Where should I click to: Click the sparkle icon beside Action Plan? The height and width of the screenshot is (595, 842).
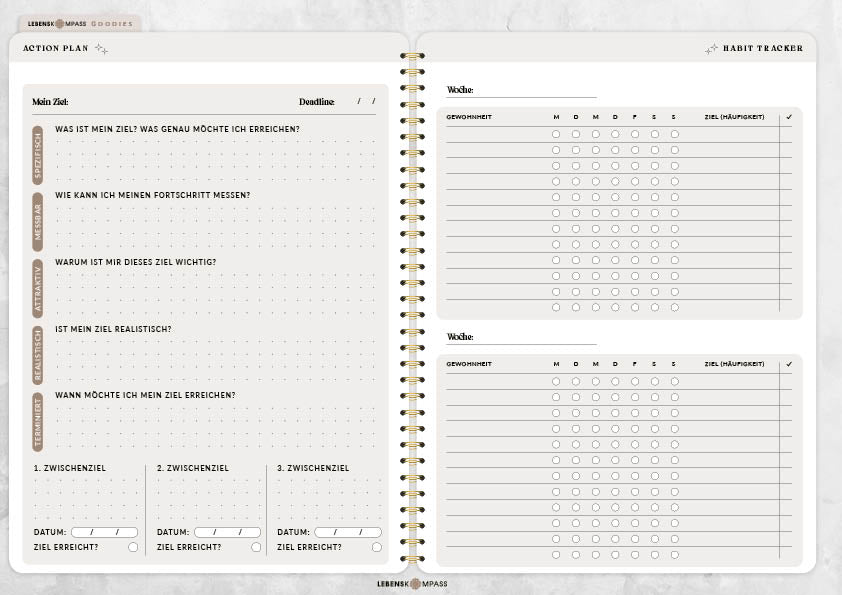tap(101, 49)
